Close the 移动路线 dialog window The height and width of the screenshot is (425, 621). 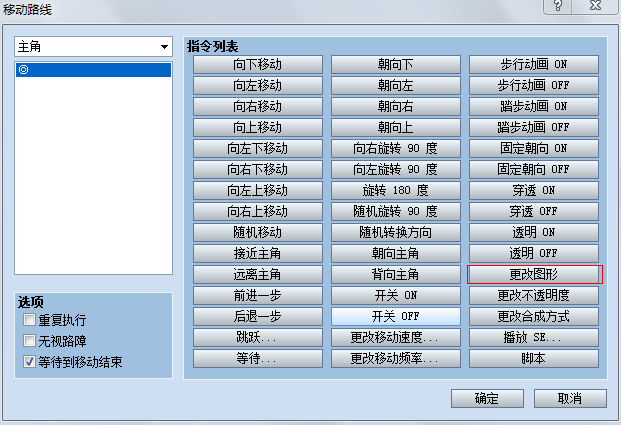pos(595,6)
